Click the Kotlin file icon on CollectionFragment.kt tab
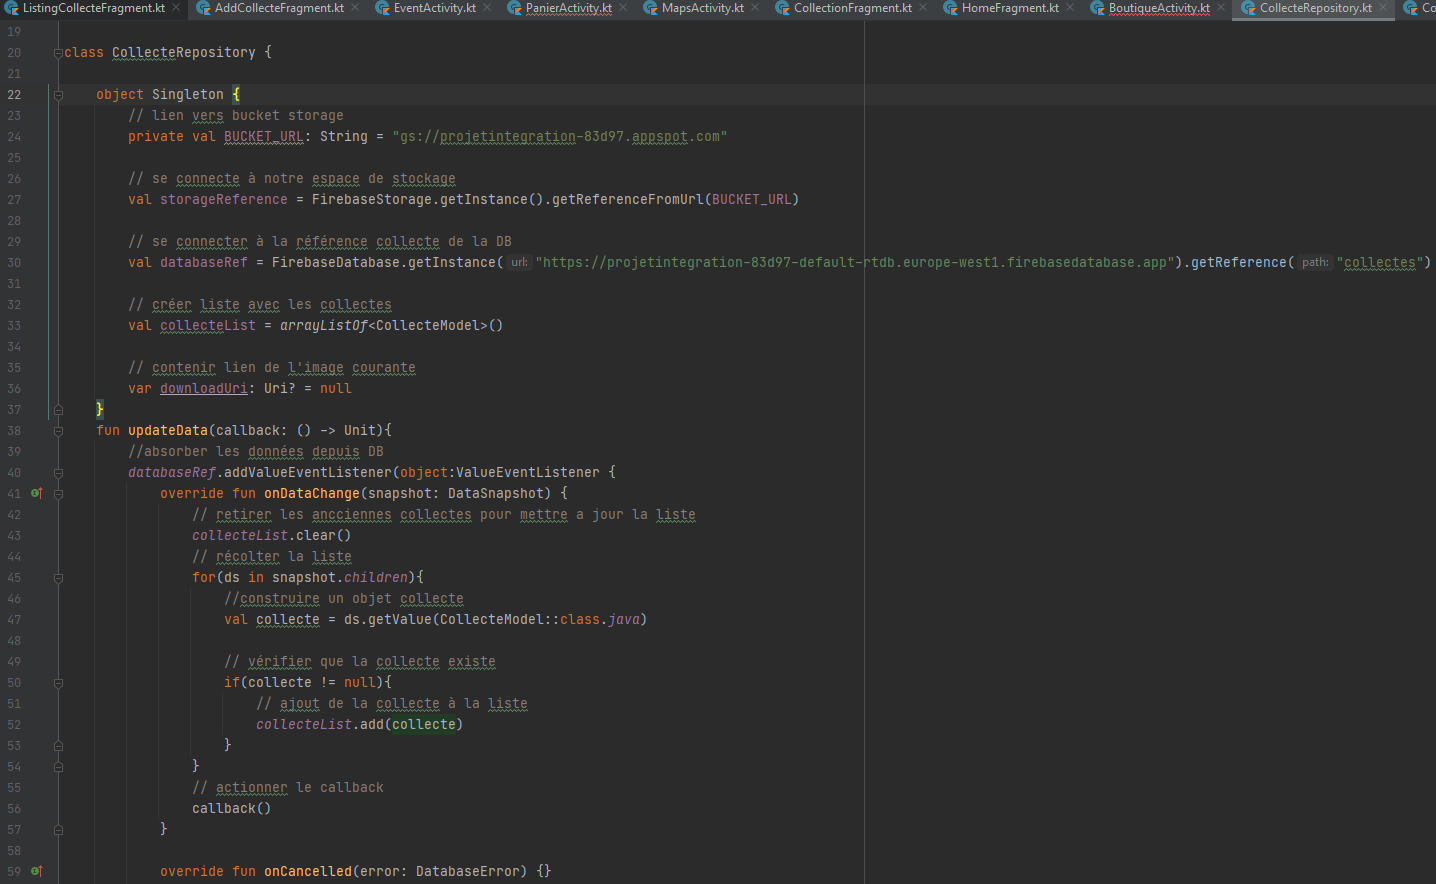Viewport: 1436px width, 884px height. pos(783,8)
